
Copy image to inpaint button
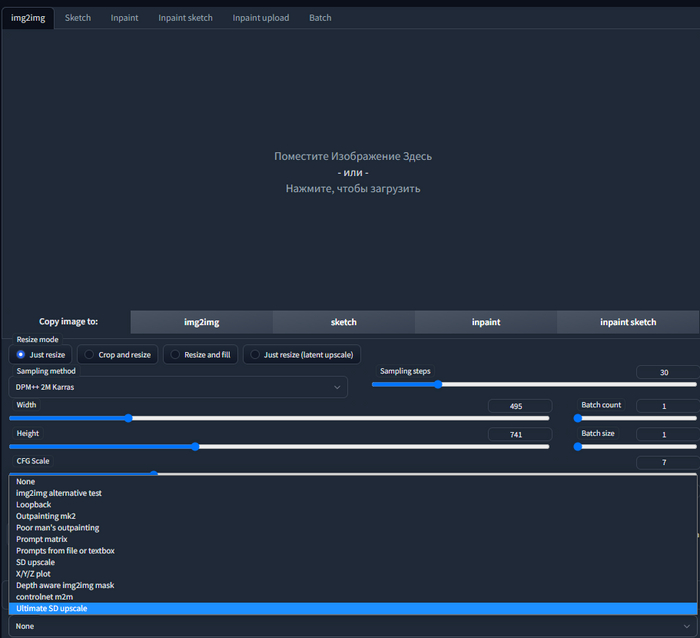[485, 322]
